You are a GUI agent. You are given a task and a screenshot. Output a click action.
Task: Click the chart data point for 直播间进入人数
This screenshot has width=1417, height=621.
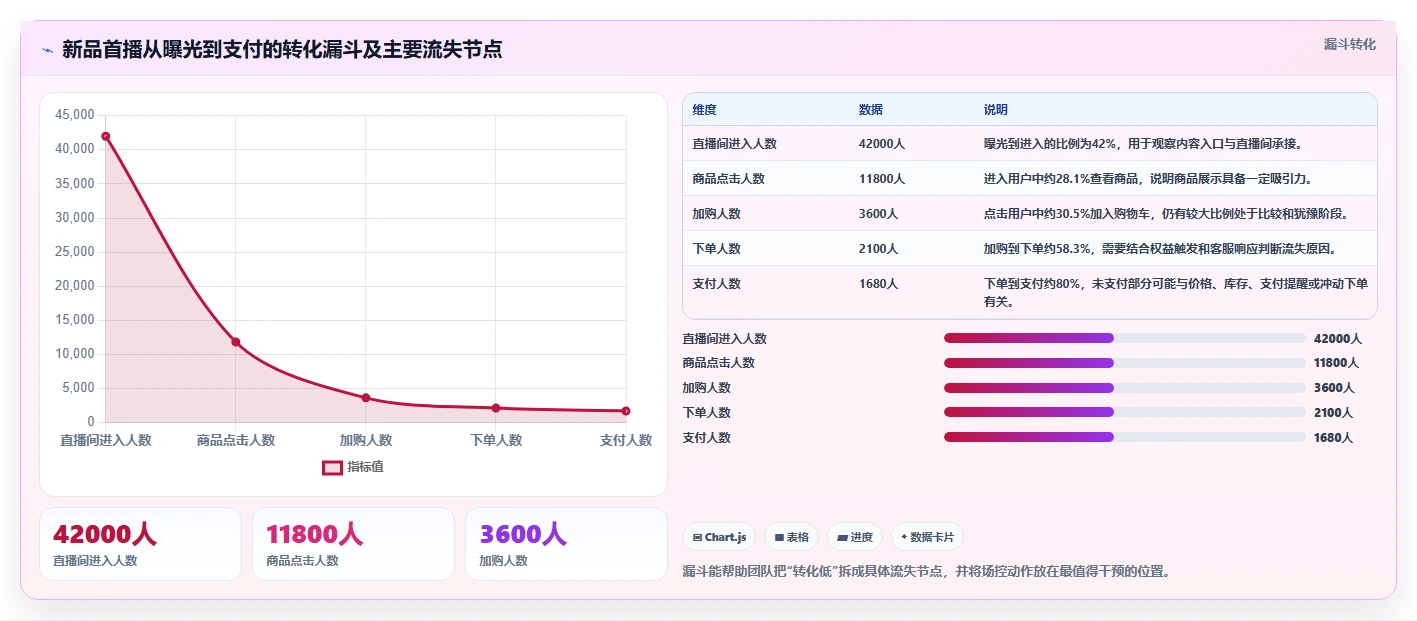click(106, 136)
